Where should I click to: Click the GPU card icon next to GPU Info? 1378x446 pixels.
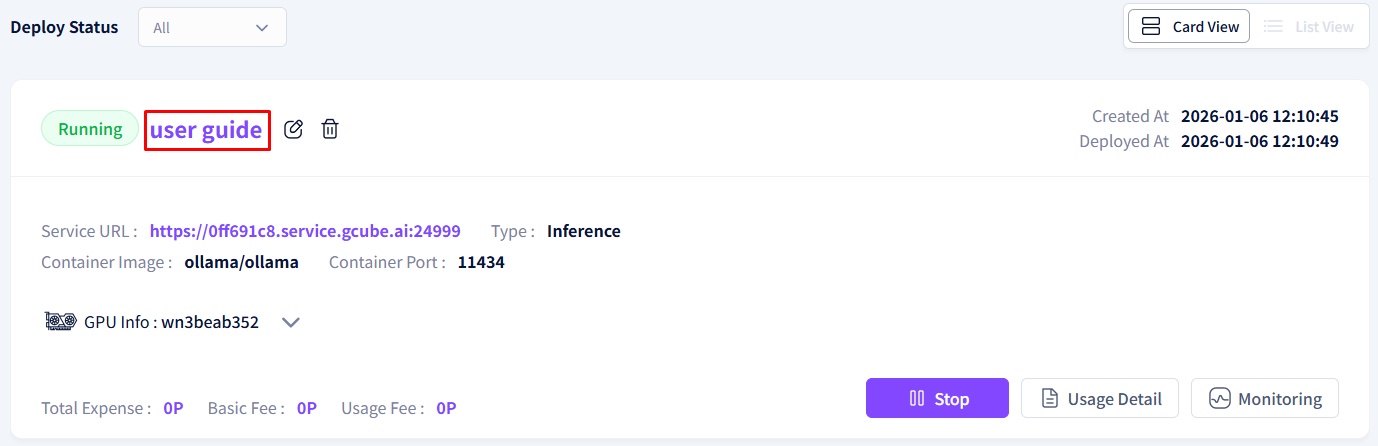tap(60, 322)
